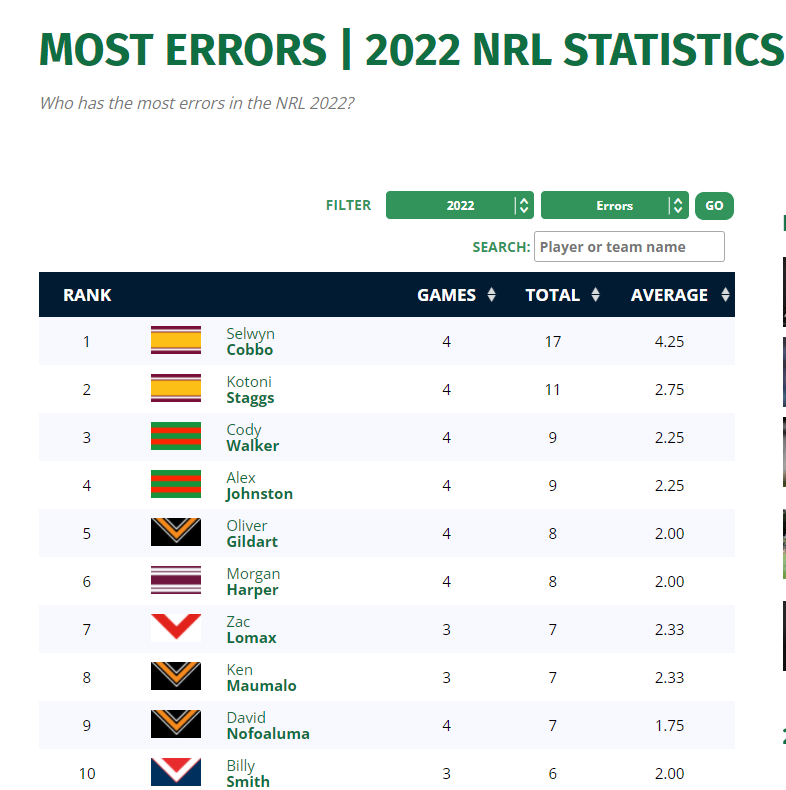Image resolution: width=786 pixels, height=790 pixels.
Task: Click Alex Johnston's Rabbitohs jersey icon
Action: click(x=176, y=484)
